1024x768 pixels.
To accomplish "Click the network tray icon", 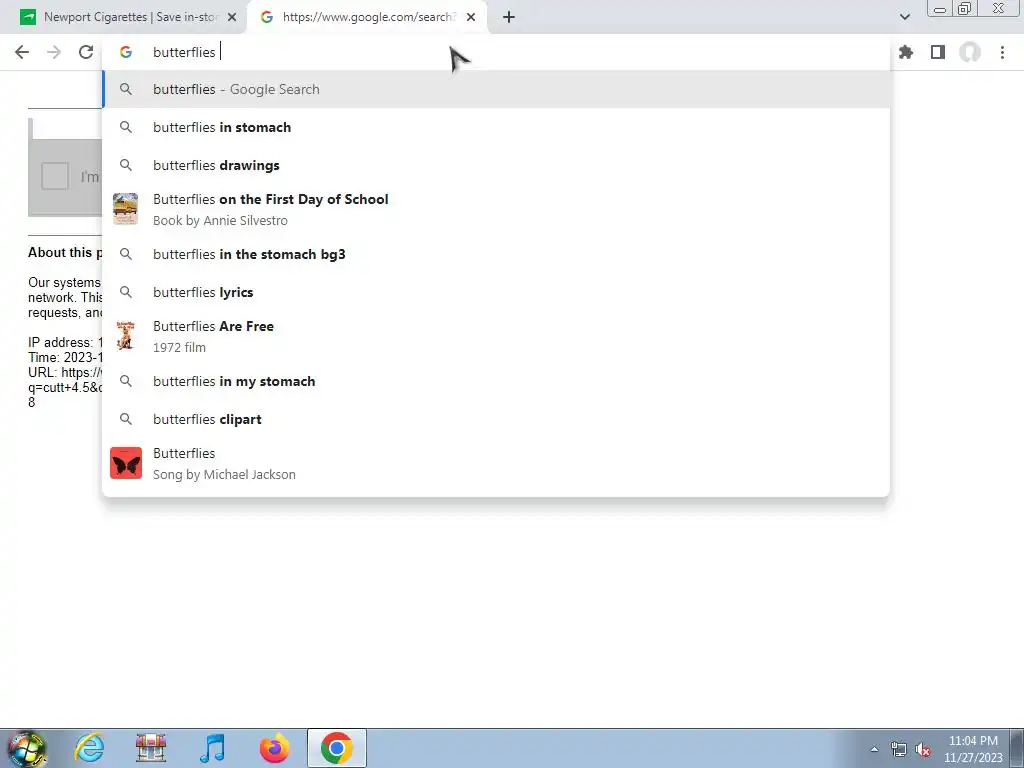I will [x=899, y=749].
